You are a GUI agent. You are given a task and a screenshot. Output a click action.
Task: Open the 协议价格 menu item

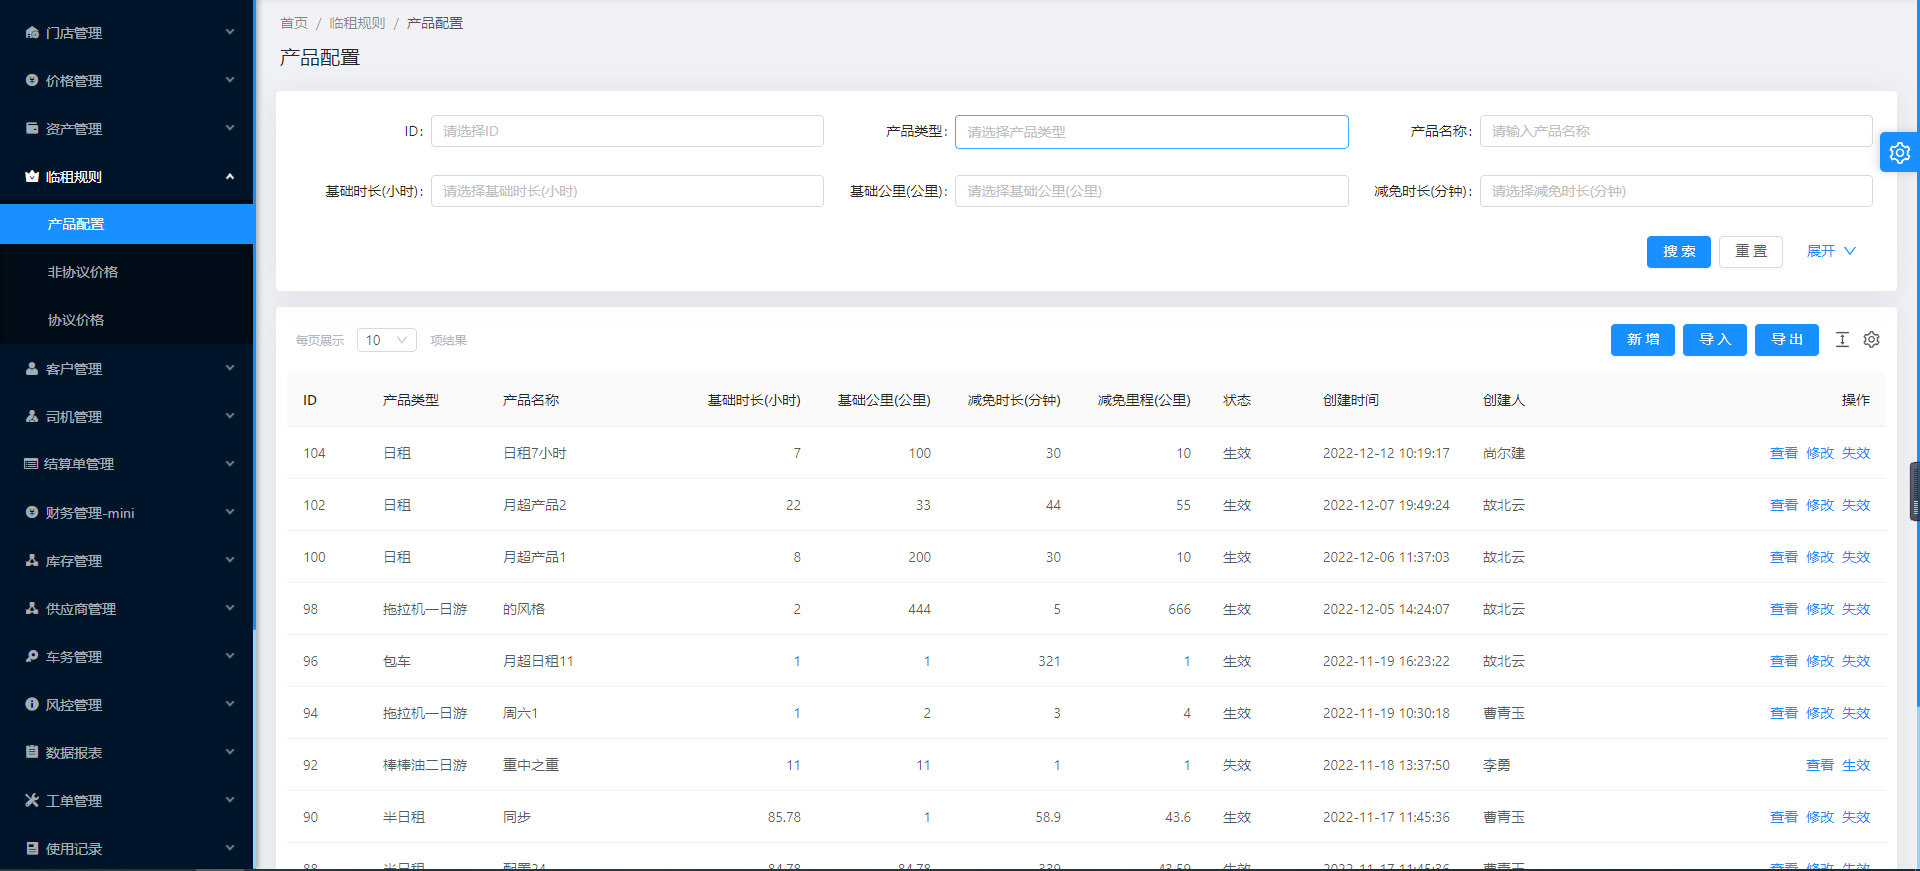click(x=127, y=320)
